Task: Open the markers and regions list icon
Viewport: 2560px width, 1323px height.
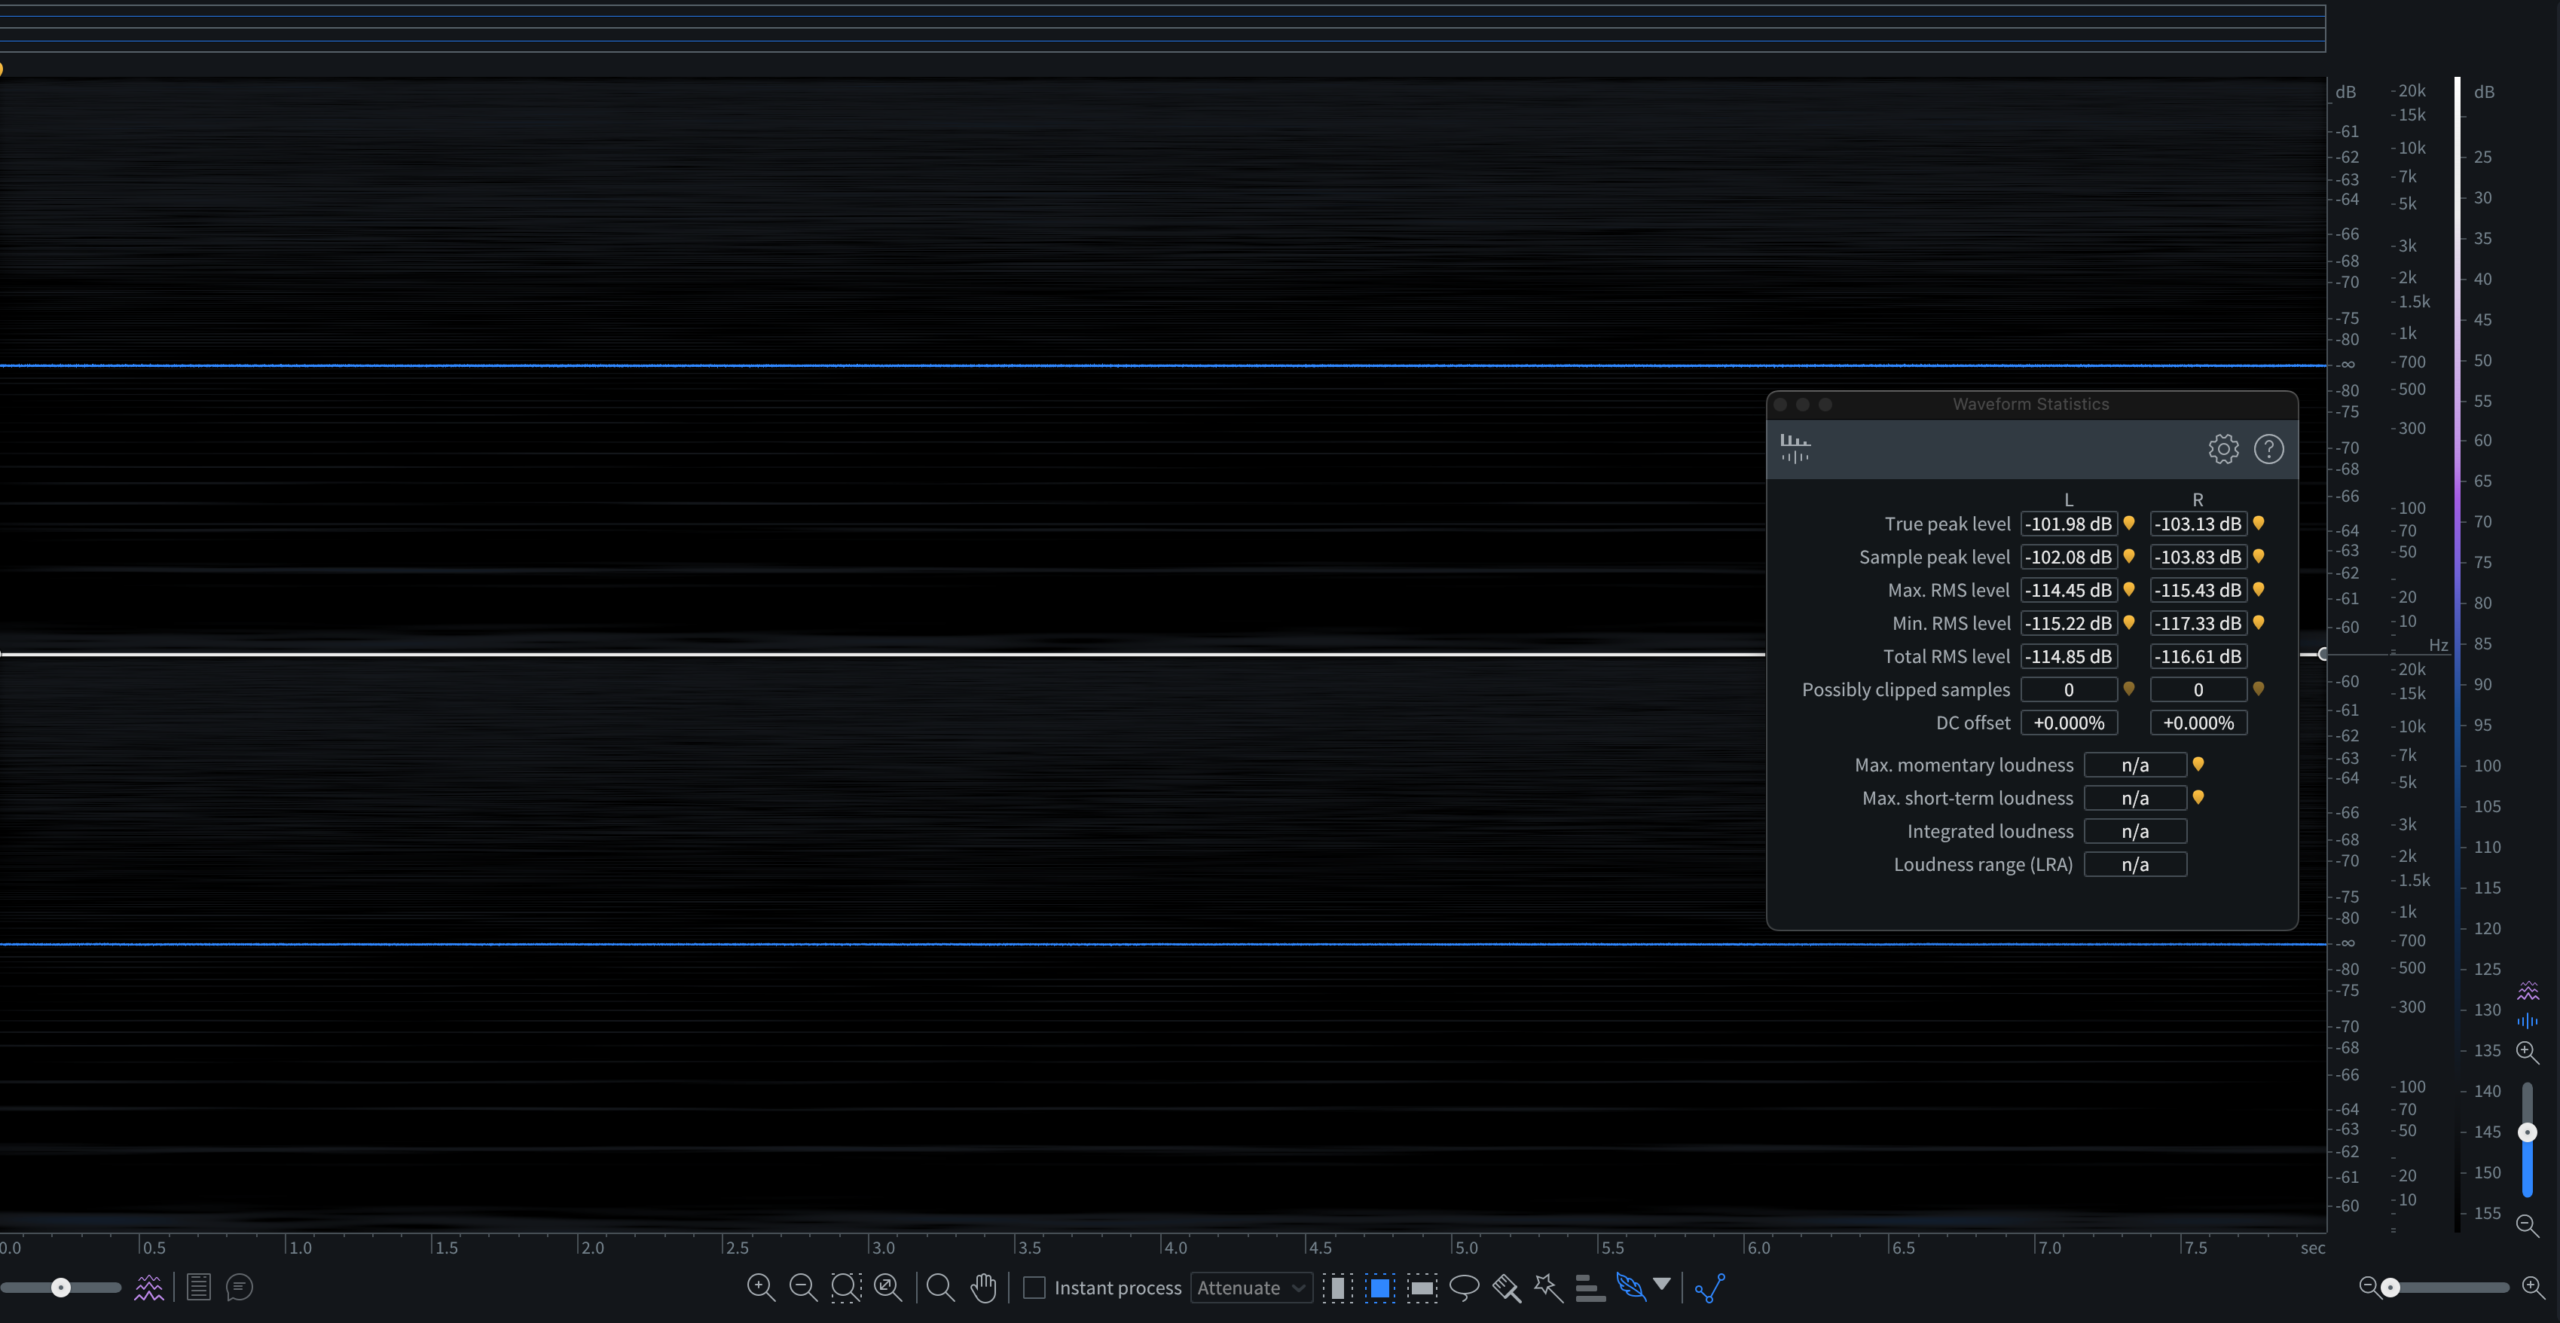Action: 199,1287
